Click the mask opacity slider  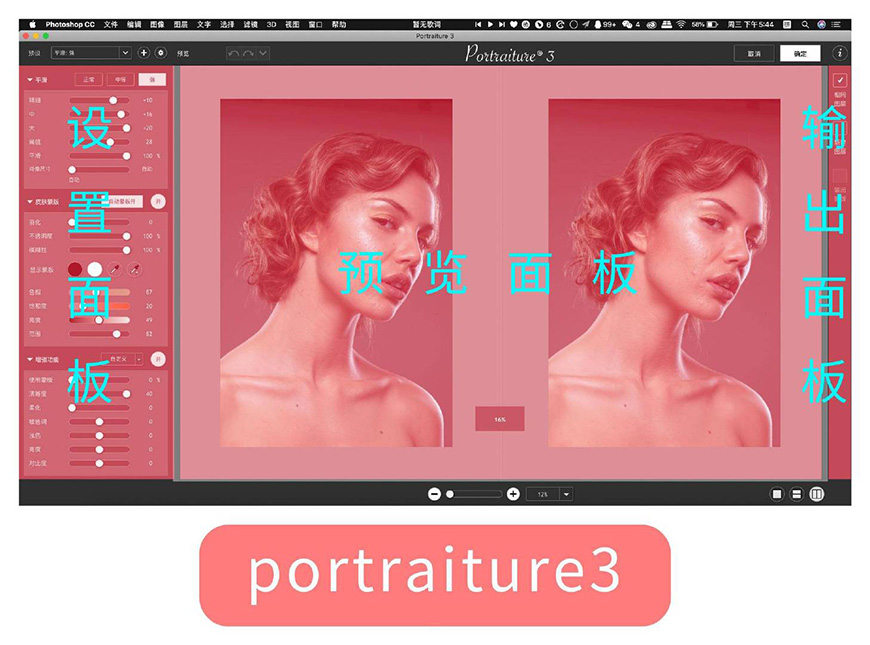pyautogui.click(x=99, y=236)
